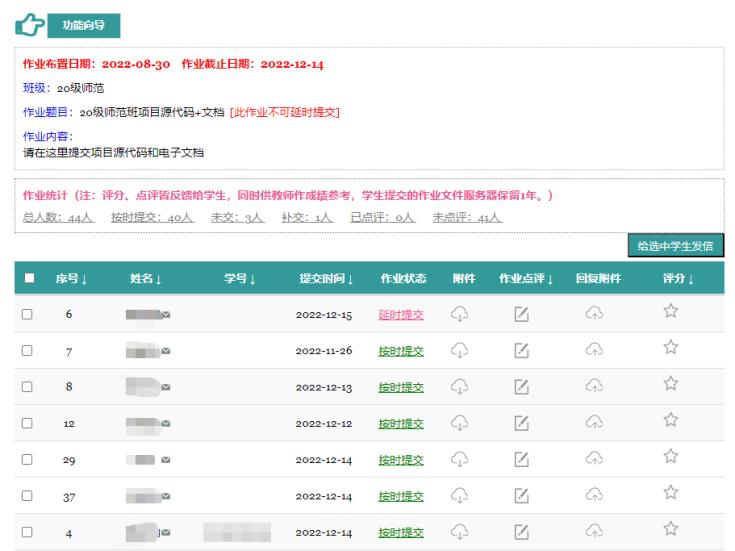735x551 pixels.
Task: Open the 延时提交 status link in row 6
Action: pos(400,314)
